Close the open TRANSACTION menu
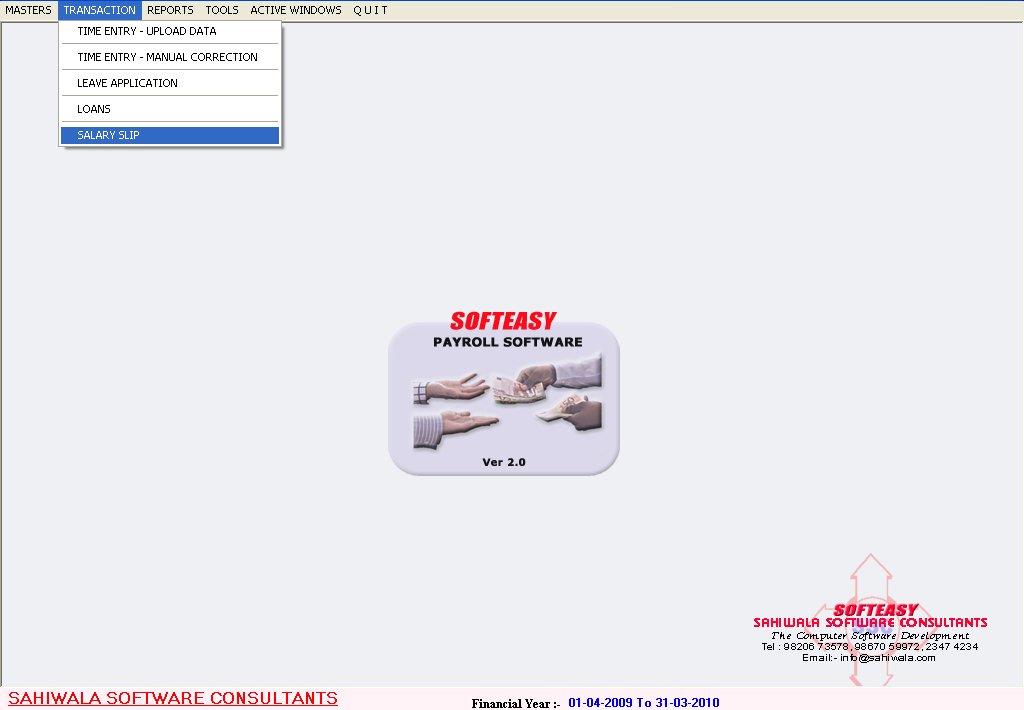The image size is (1024, 710). pyautogui.click(x=99, y=10)
